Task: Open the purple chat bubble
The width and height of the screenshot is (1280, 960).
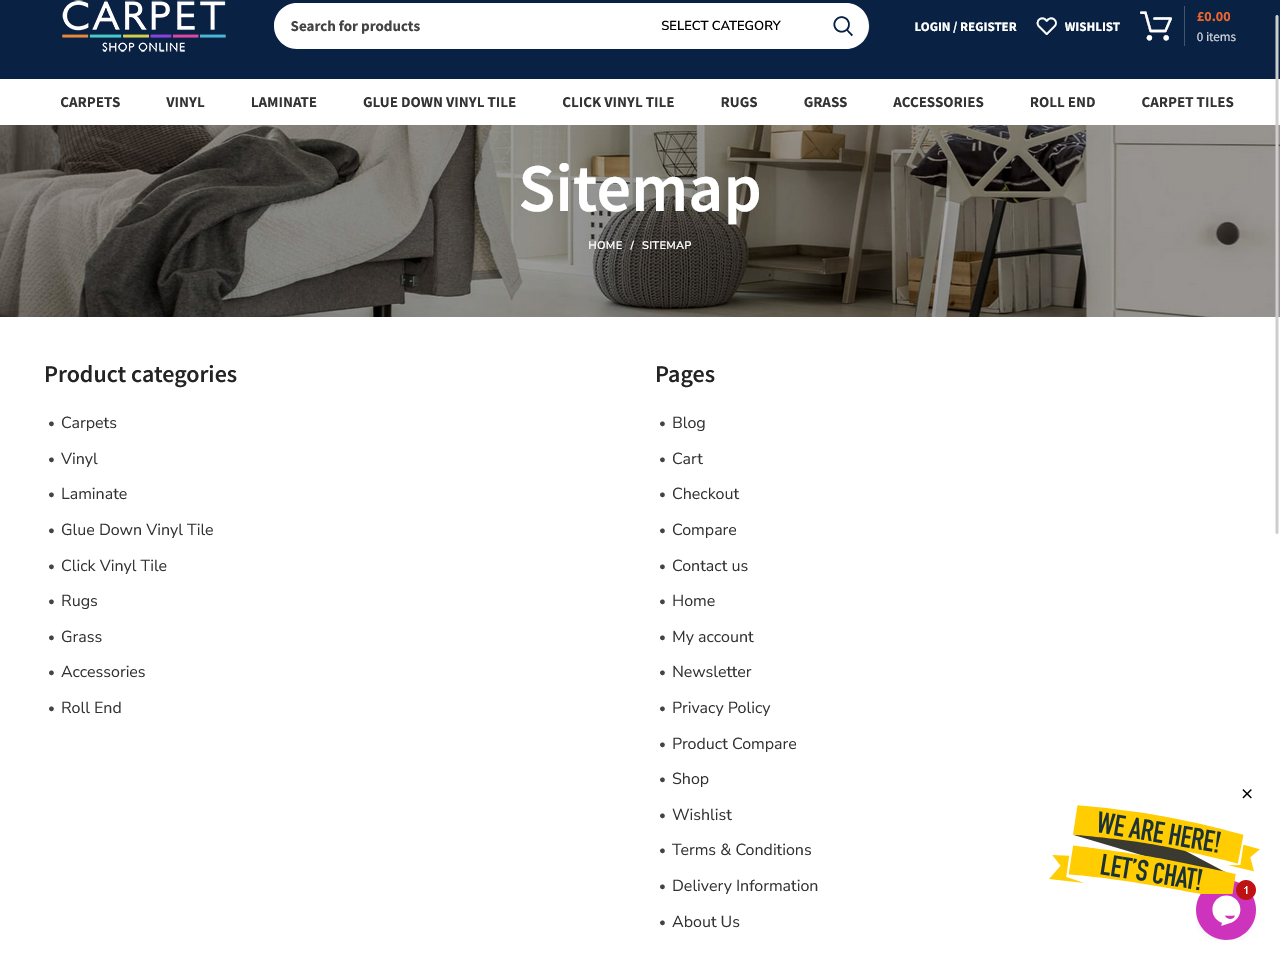Action: tap(1225, 911)
